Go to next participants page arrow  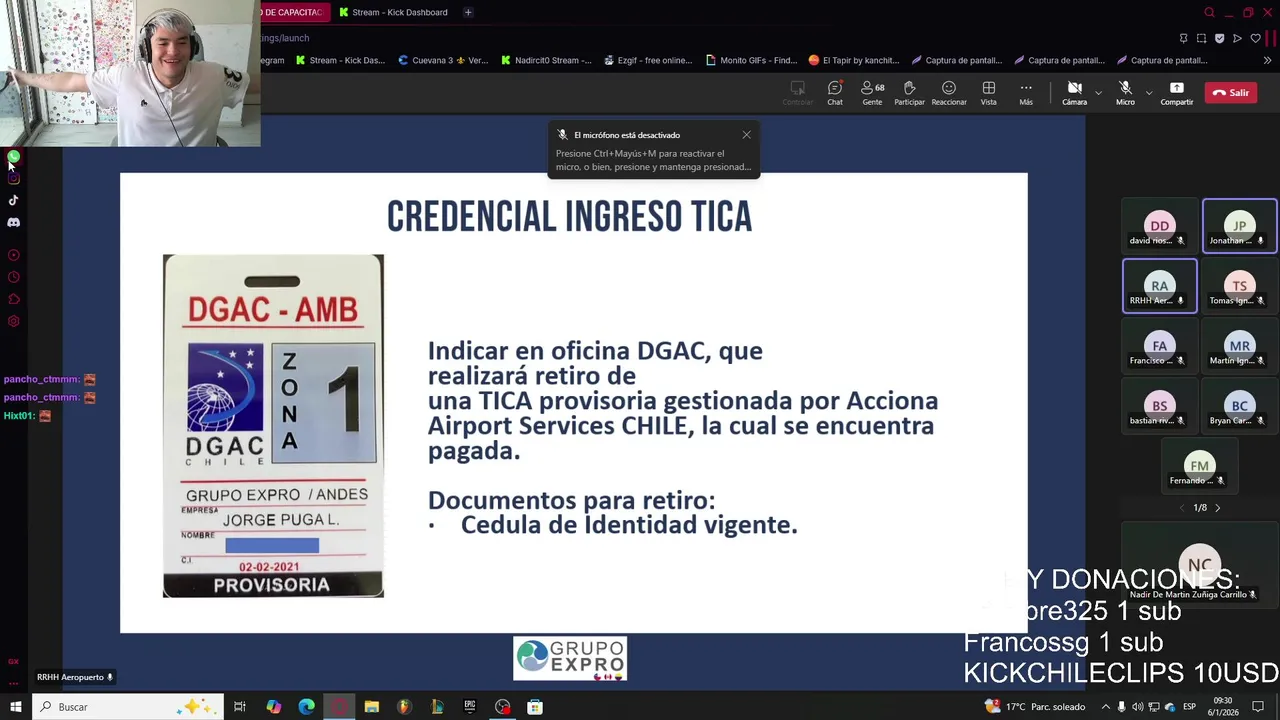(1217, 508)
